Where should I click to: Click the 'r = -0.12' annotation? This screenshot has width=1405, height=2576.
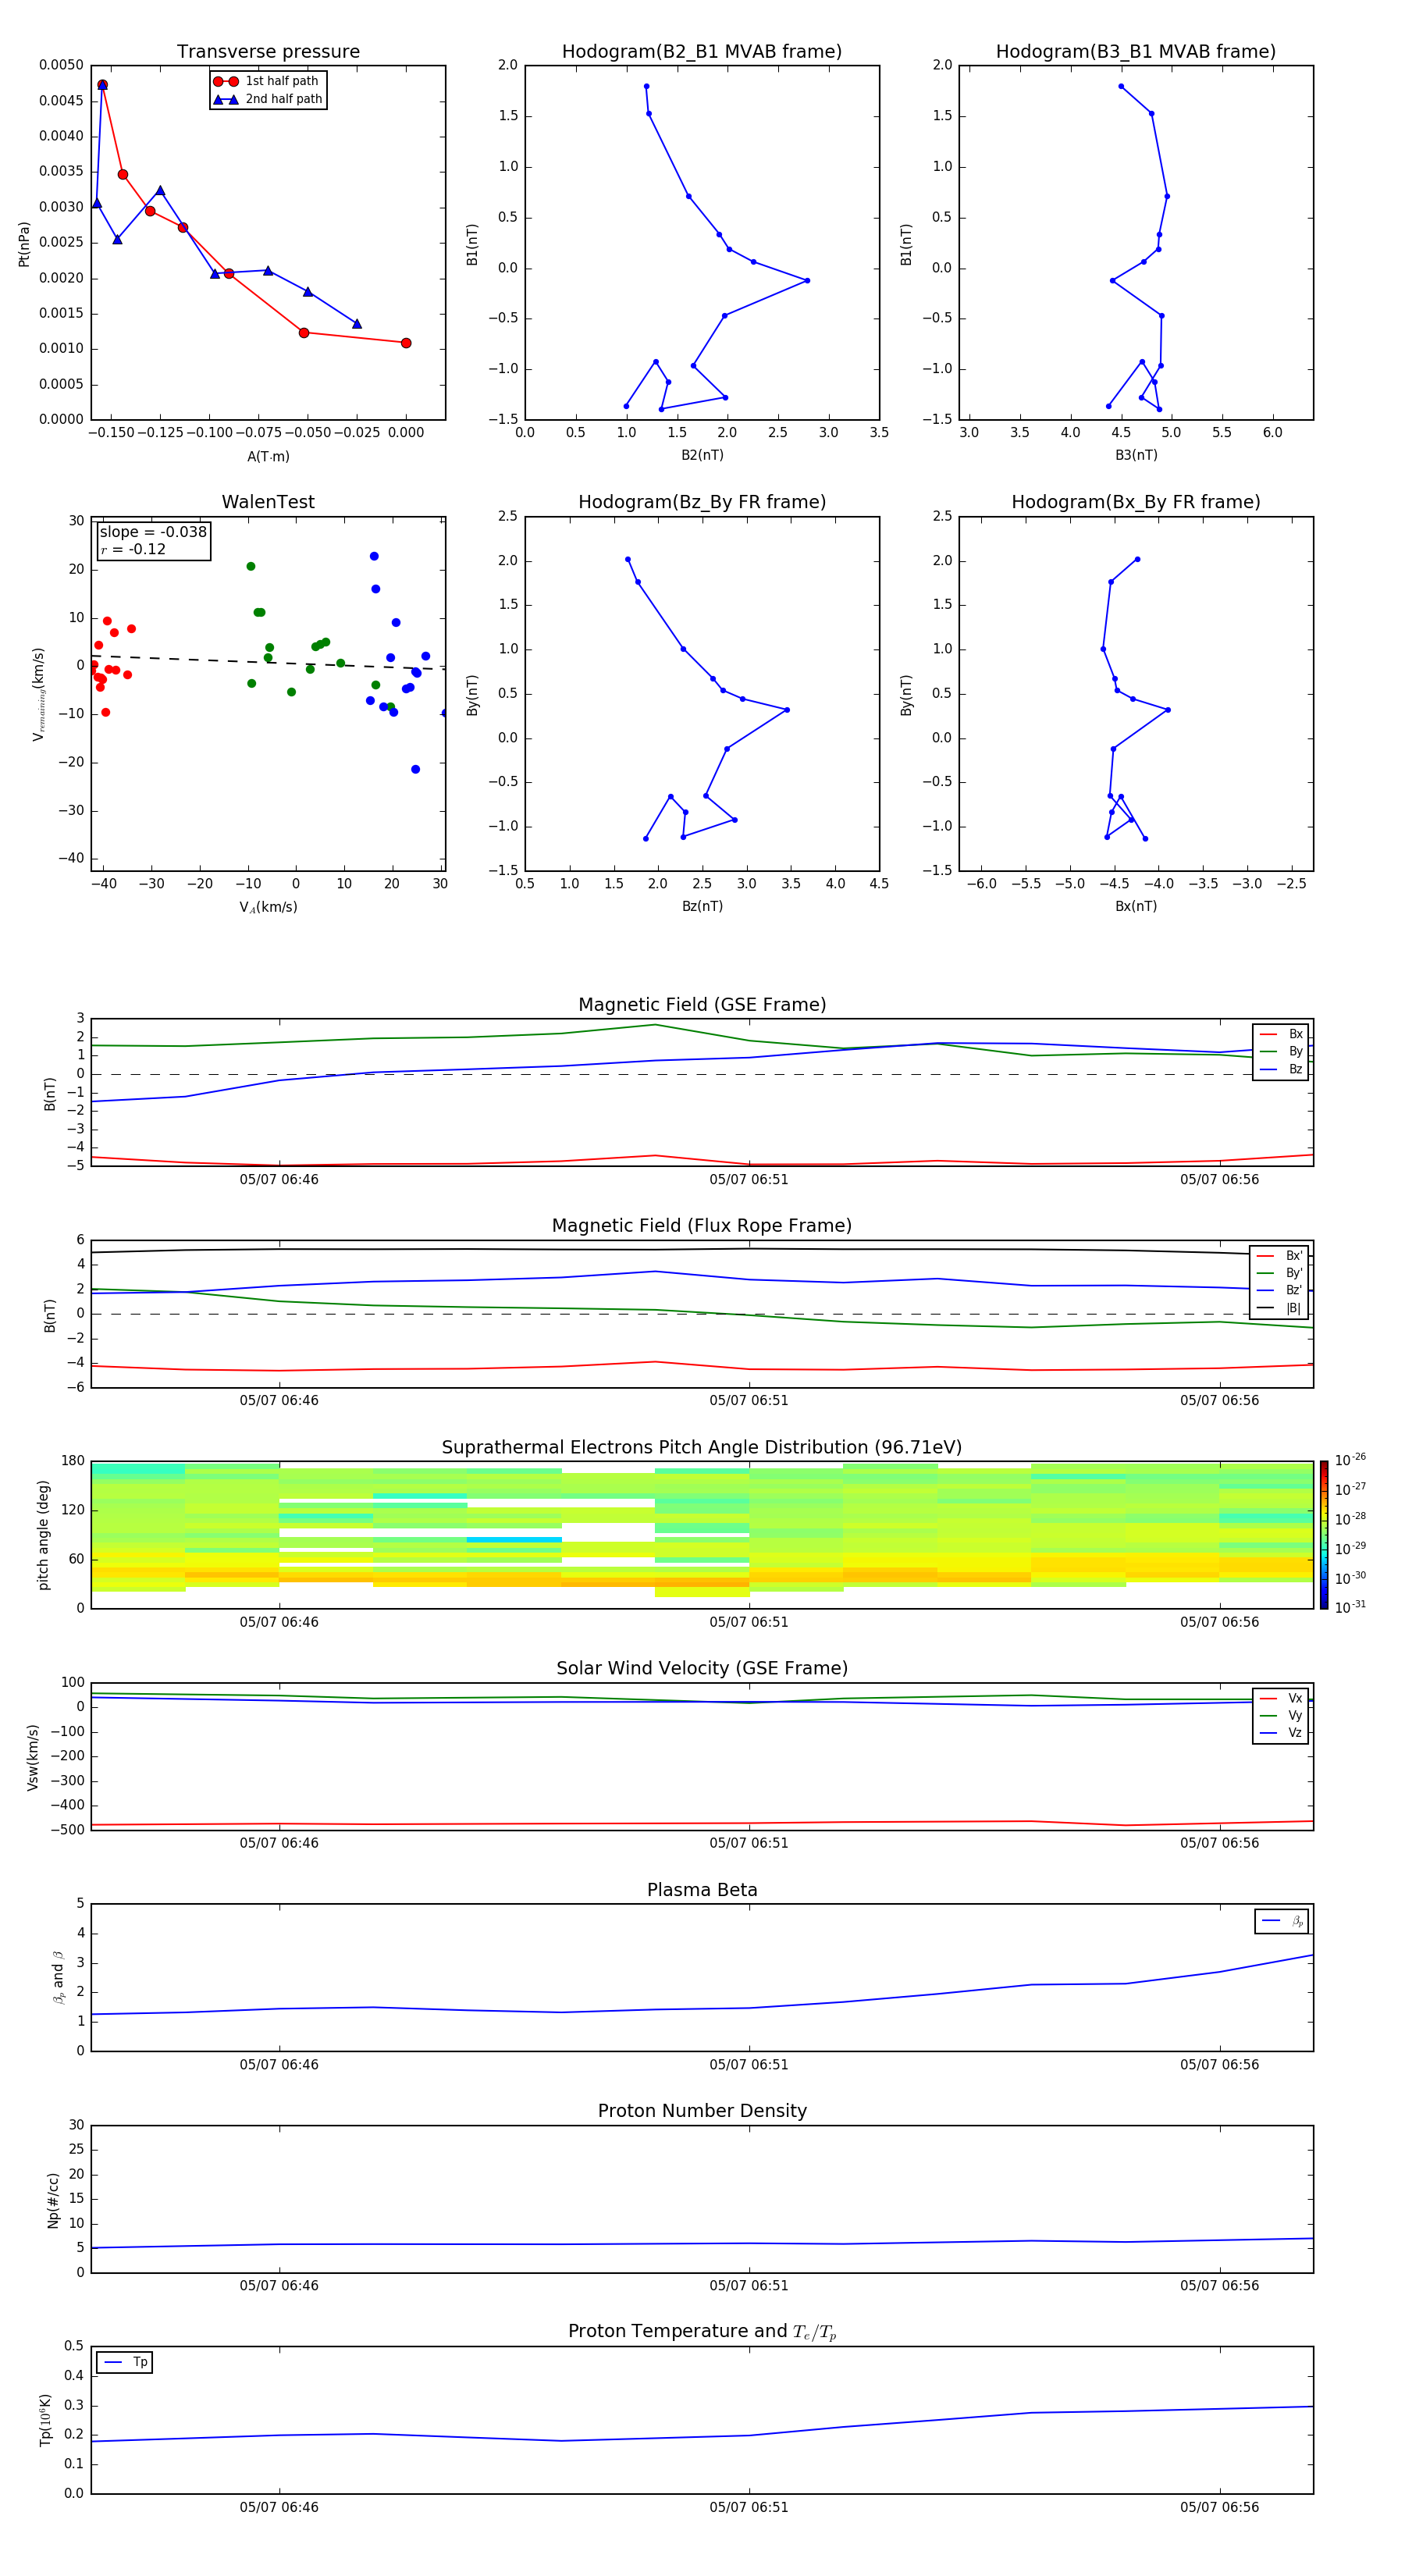pyautogui.click(x=133, y=549)
